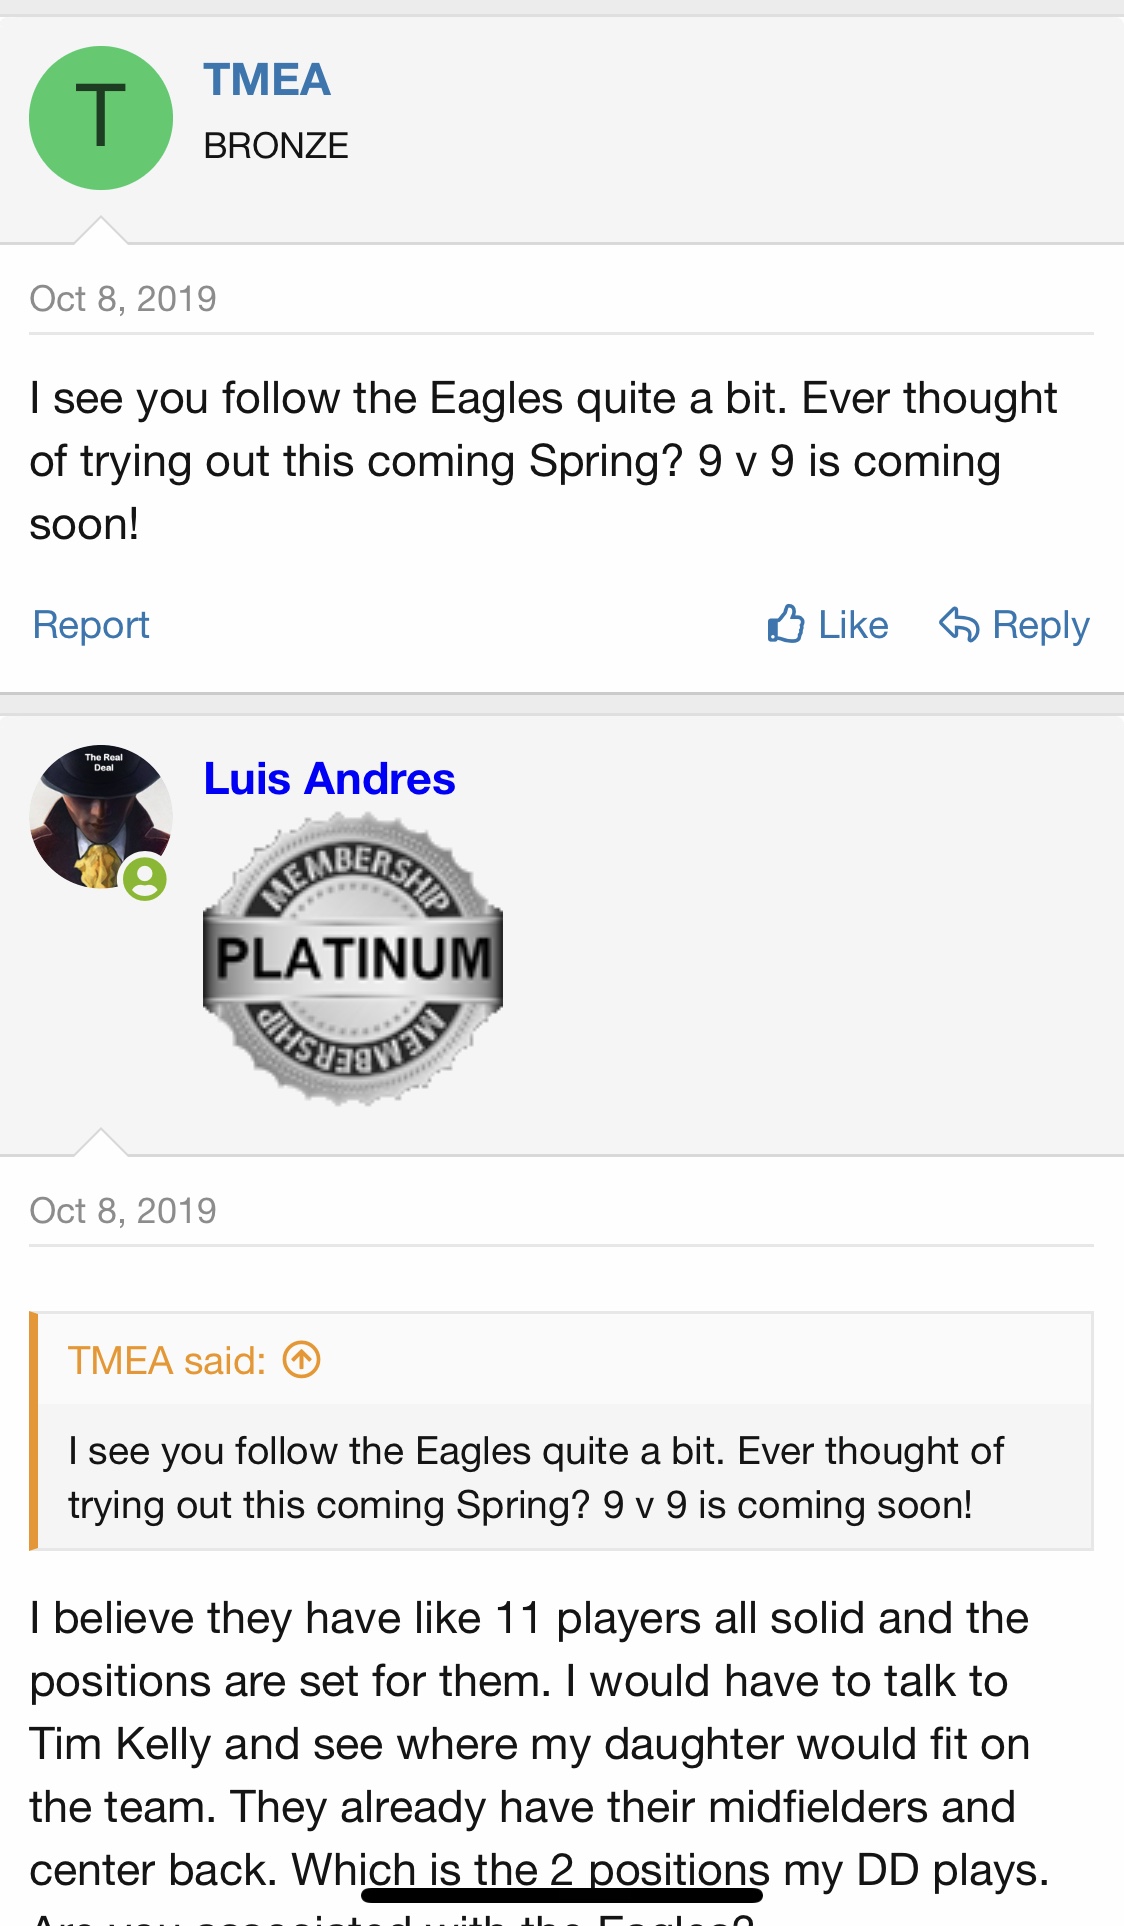Screen dimensions: 1124x1926
Task: Open the date link on Luis Andres's post
Action: pyautogui.click(x=123, y=1211)
